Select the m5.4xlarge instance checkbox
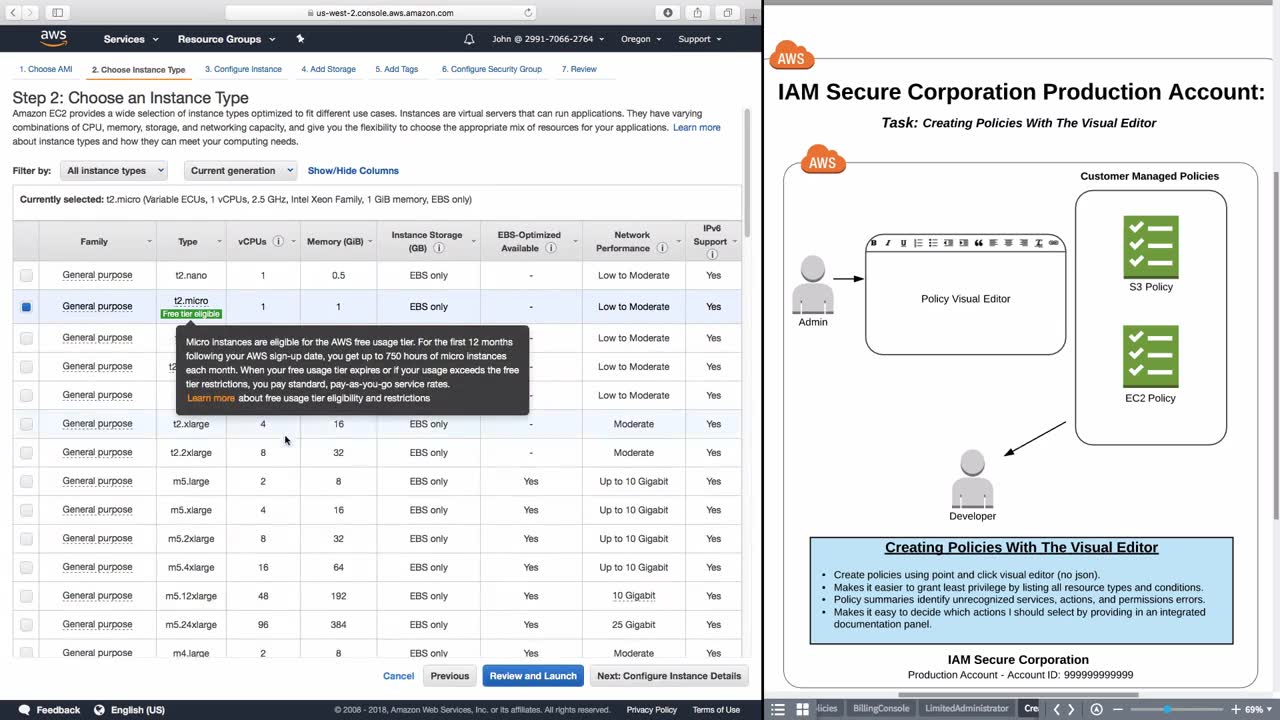Viewport: 1280px width, 720px height. 26,568
